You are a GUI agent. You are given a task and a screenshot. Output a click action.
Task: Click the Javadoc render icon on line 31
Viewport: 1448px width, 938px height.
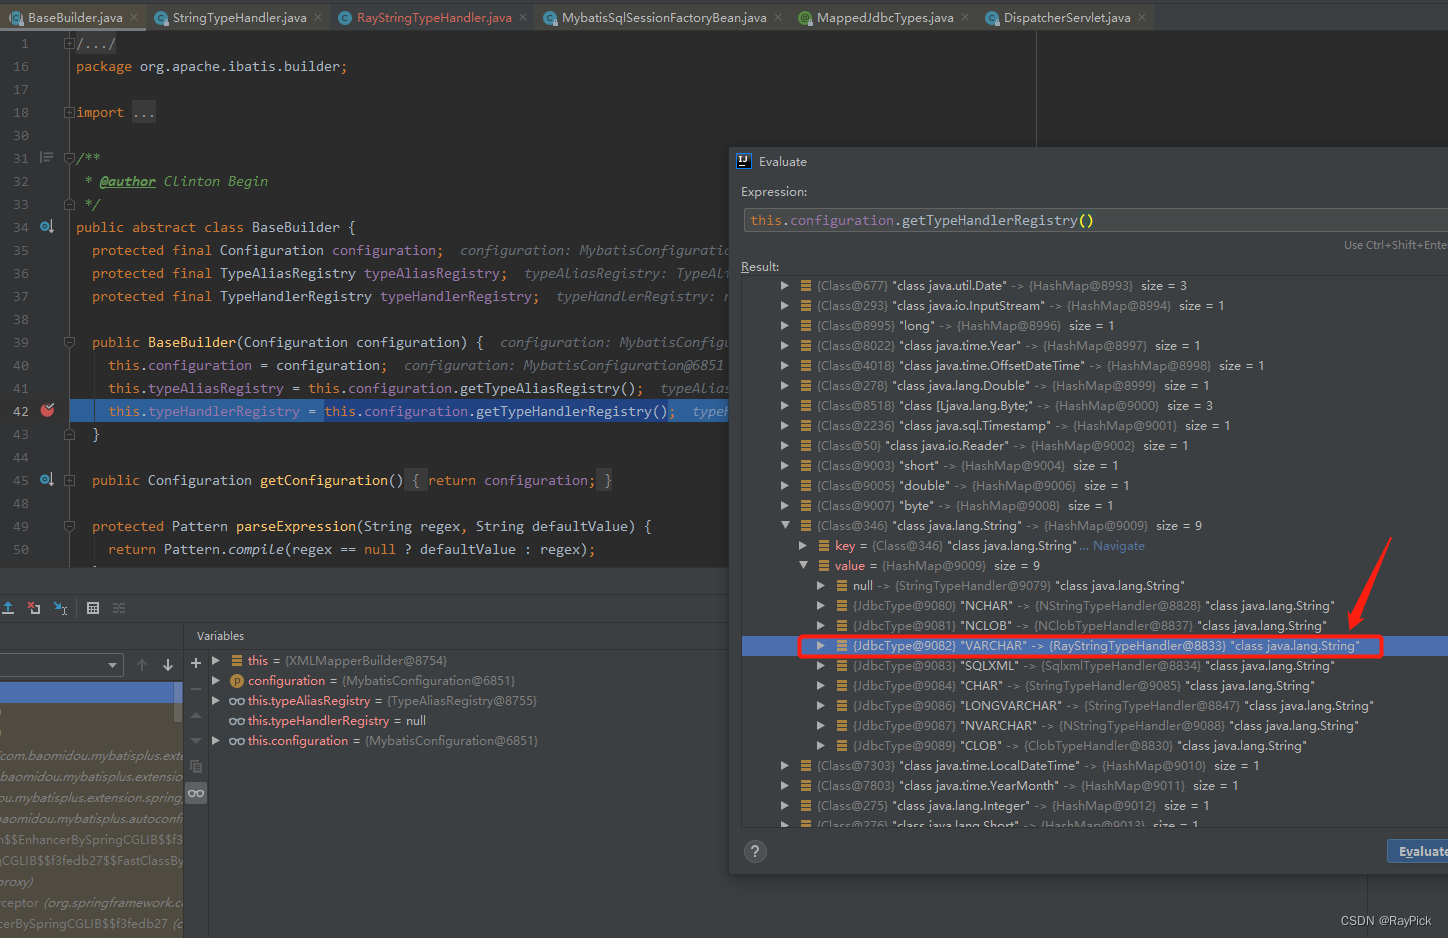click(x=46, y=157)
